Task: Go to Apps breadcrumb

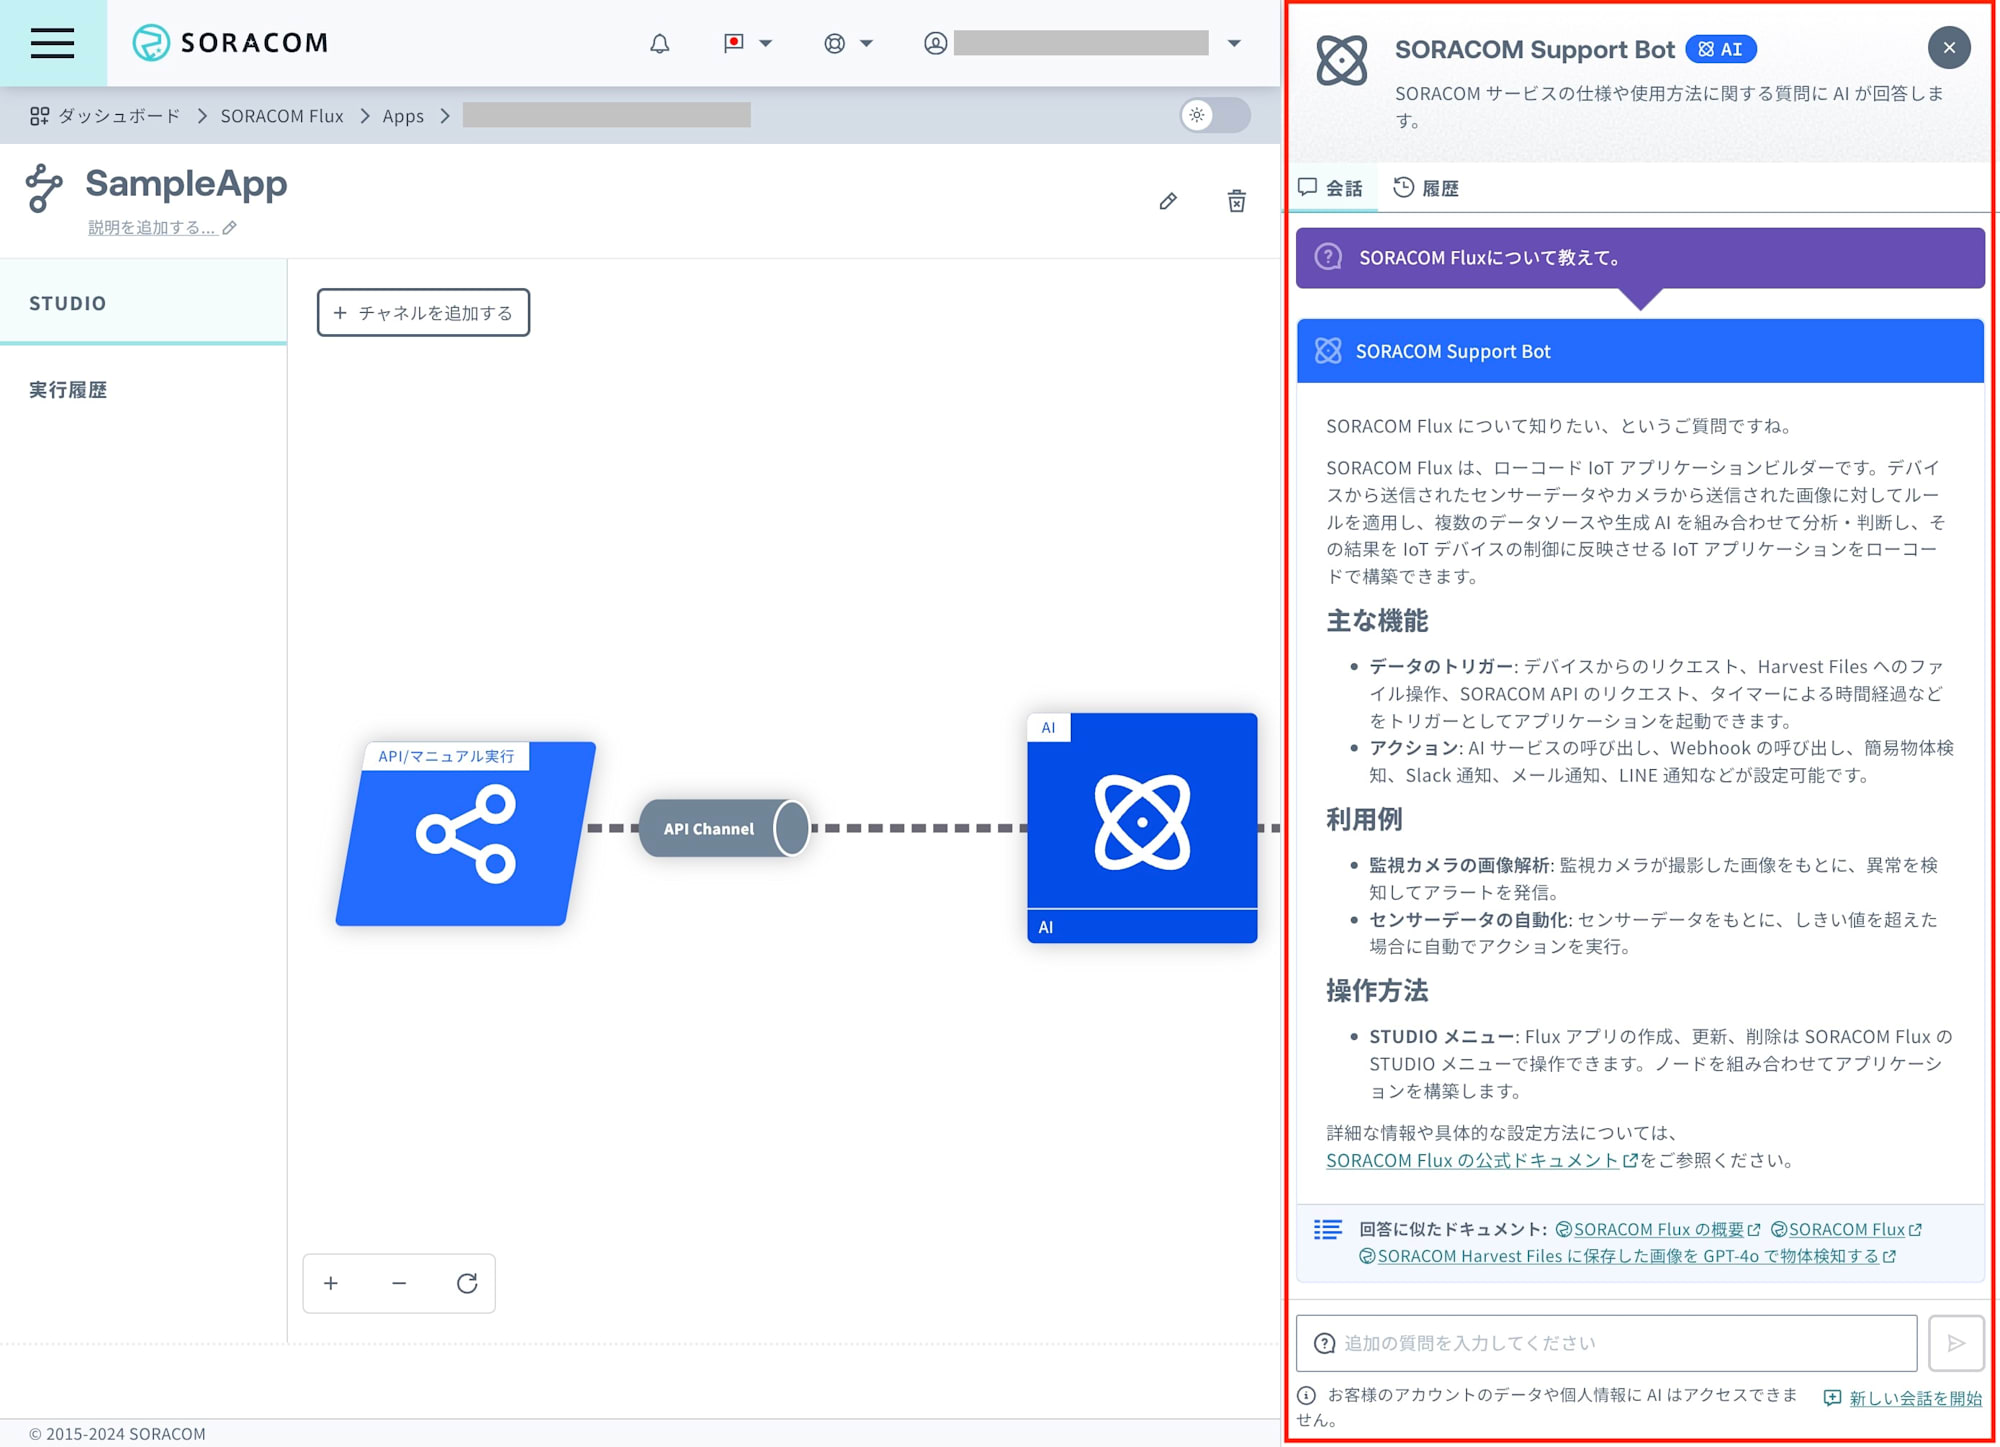Action: point(403,116)
